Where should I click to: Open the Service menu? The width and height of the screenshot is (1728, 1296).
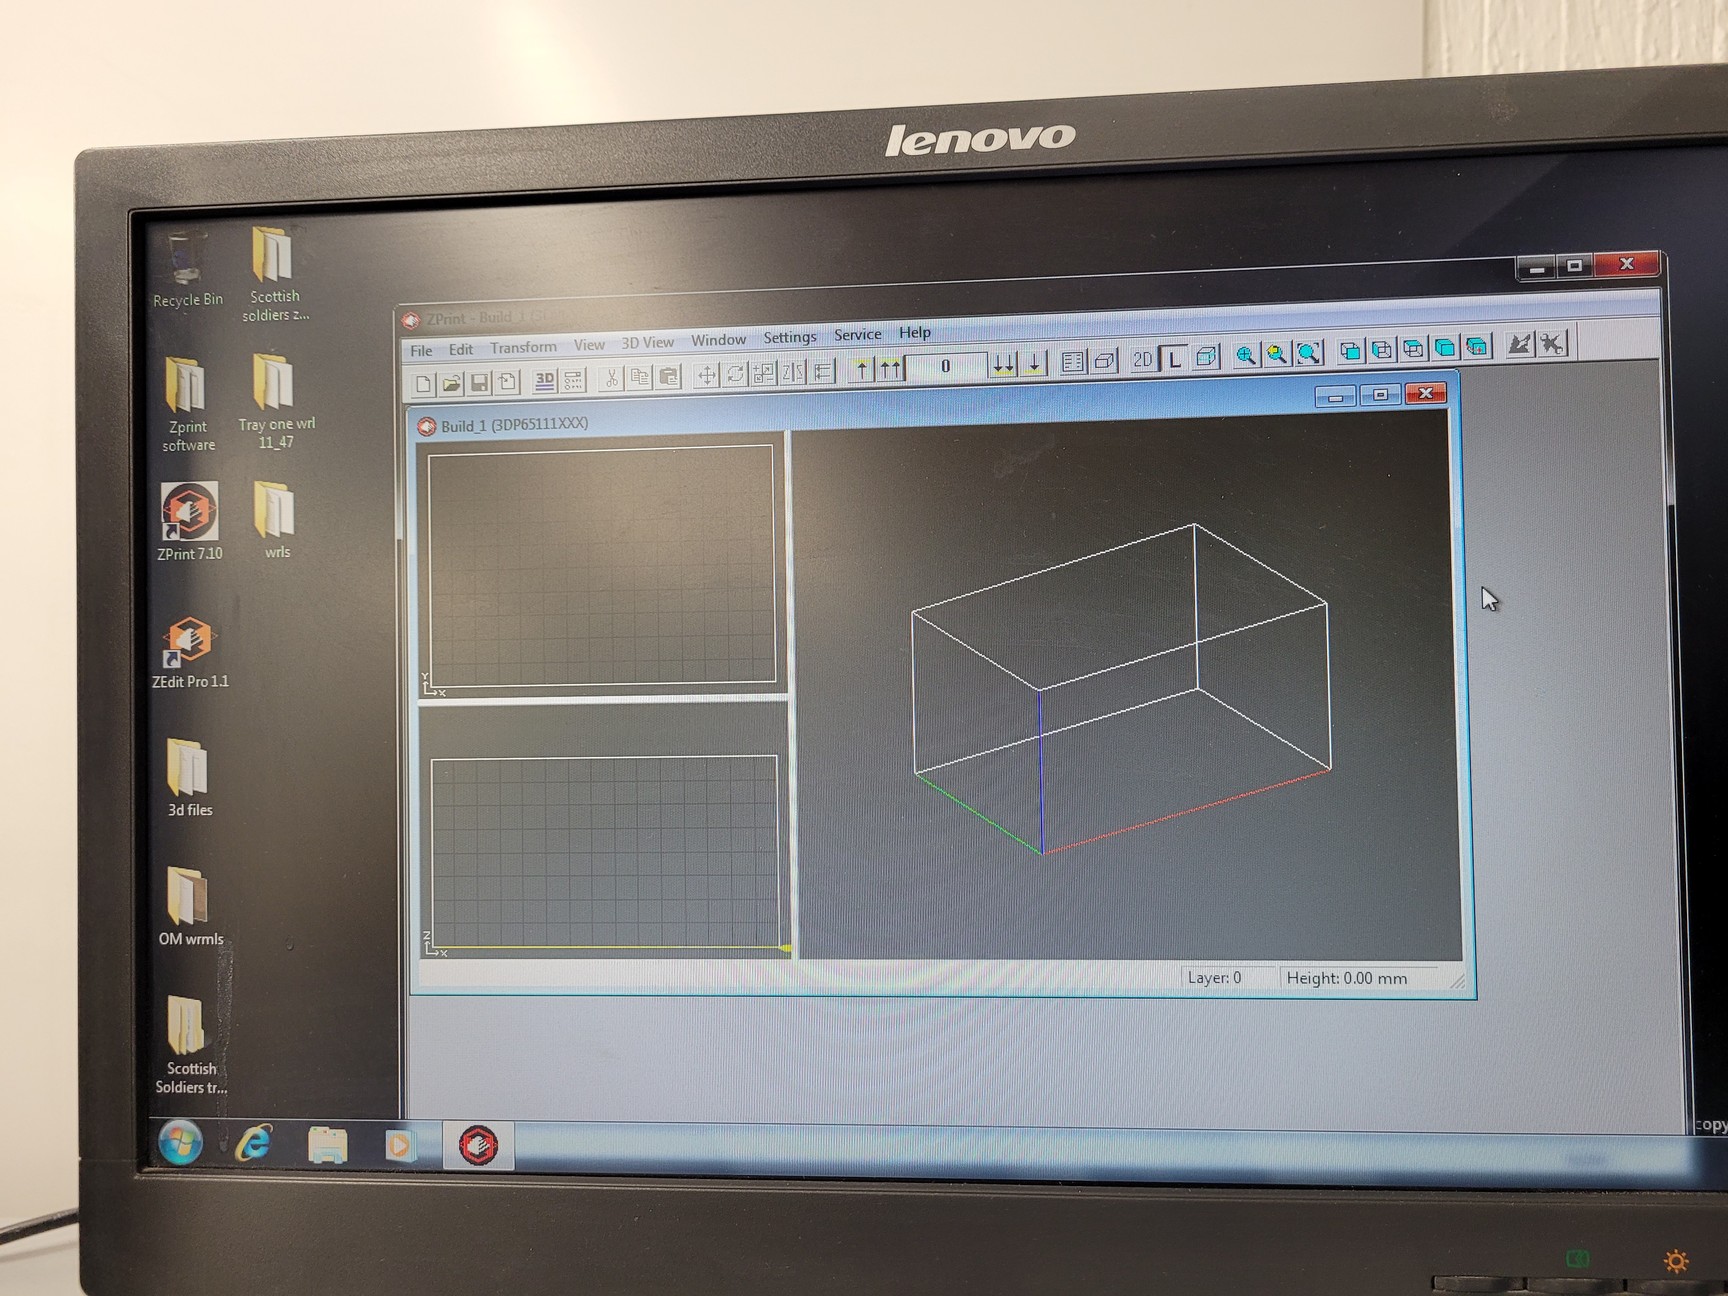pyautogui.click(x=856, y=335)
